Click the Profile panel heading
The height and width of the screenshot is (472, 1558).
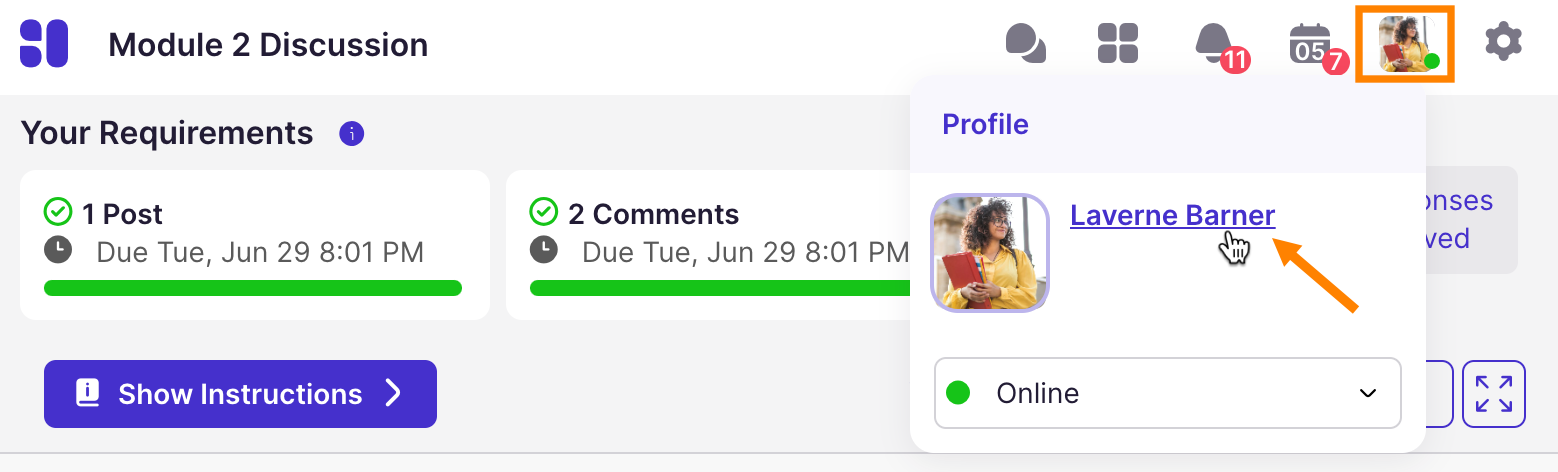pyautogui.click(x=985, y=124)
